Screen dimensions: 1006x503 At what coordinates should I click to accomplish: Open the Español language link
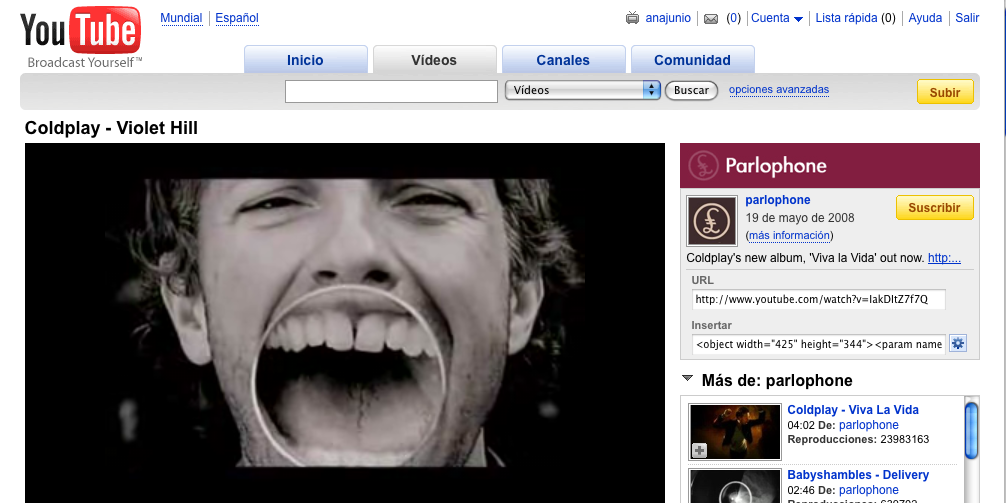coord(237,18)
